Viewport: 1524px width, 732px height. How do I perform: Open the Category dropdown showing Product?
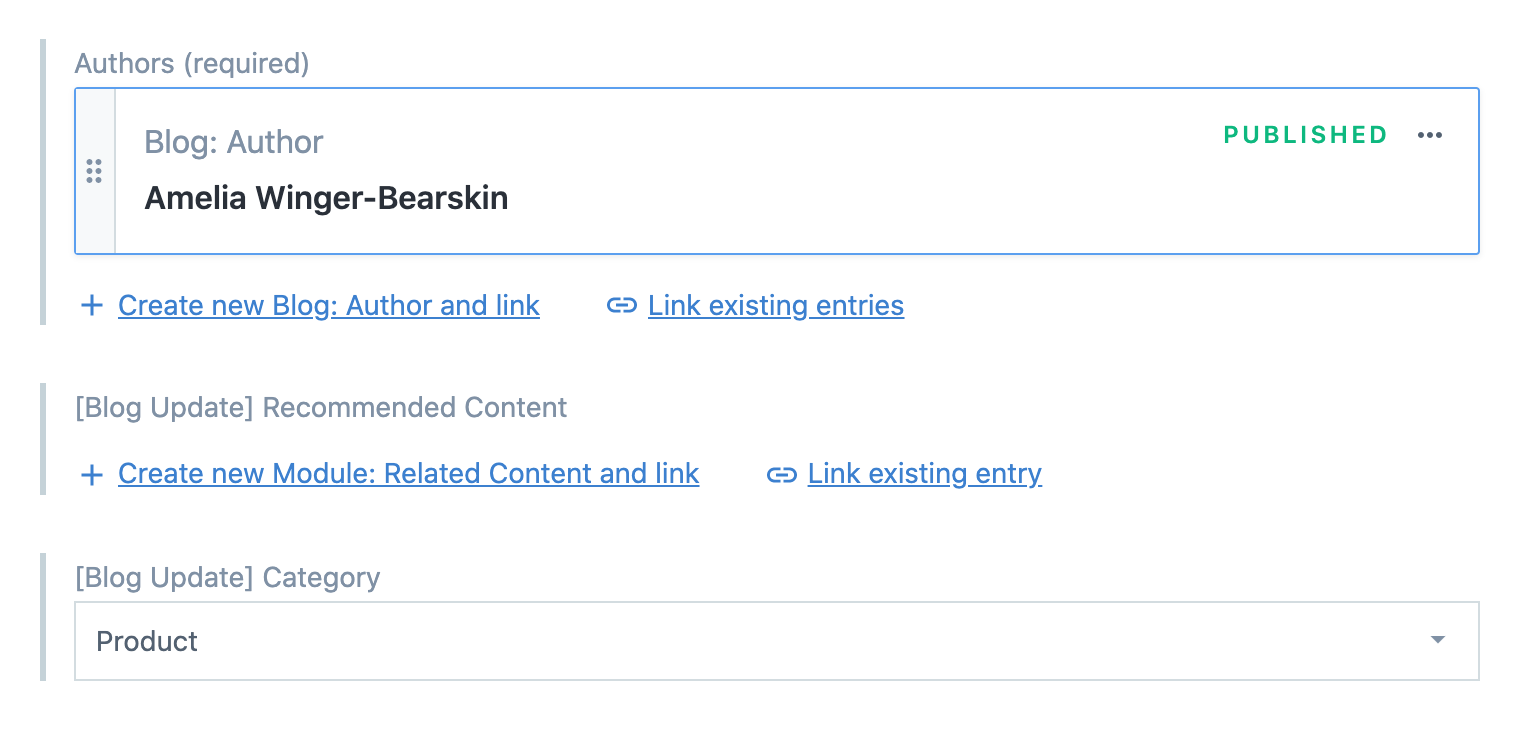point(776,641)
